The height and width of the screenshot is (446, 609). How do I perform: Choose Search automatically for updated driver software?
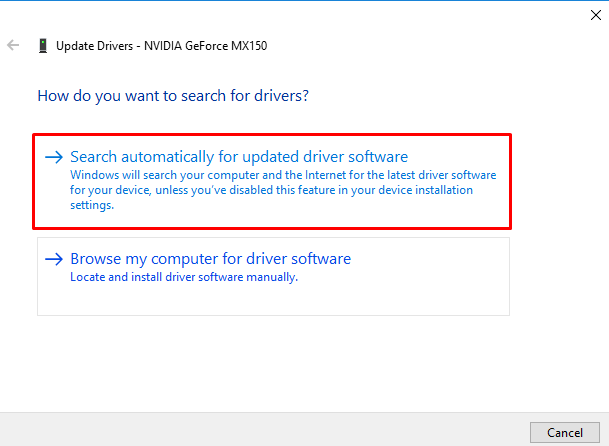pyautogui.click(x=239, y=157)
